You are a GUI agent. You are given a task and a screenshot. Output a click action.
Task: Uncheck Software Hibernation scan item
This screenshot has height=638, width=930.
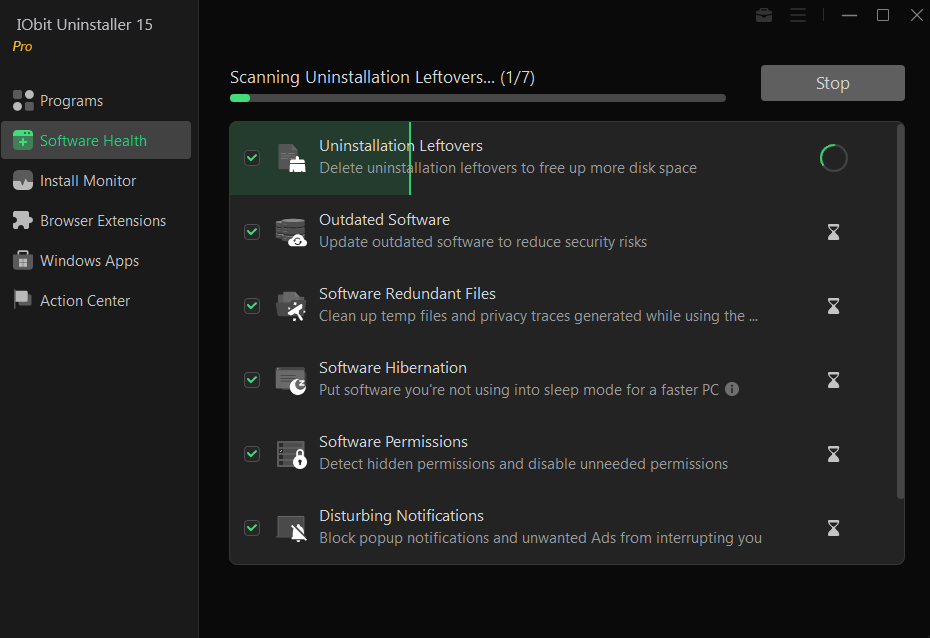pyautogui.click(x=252, y=379)
